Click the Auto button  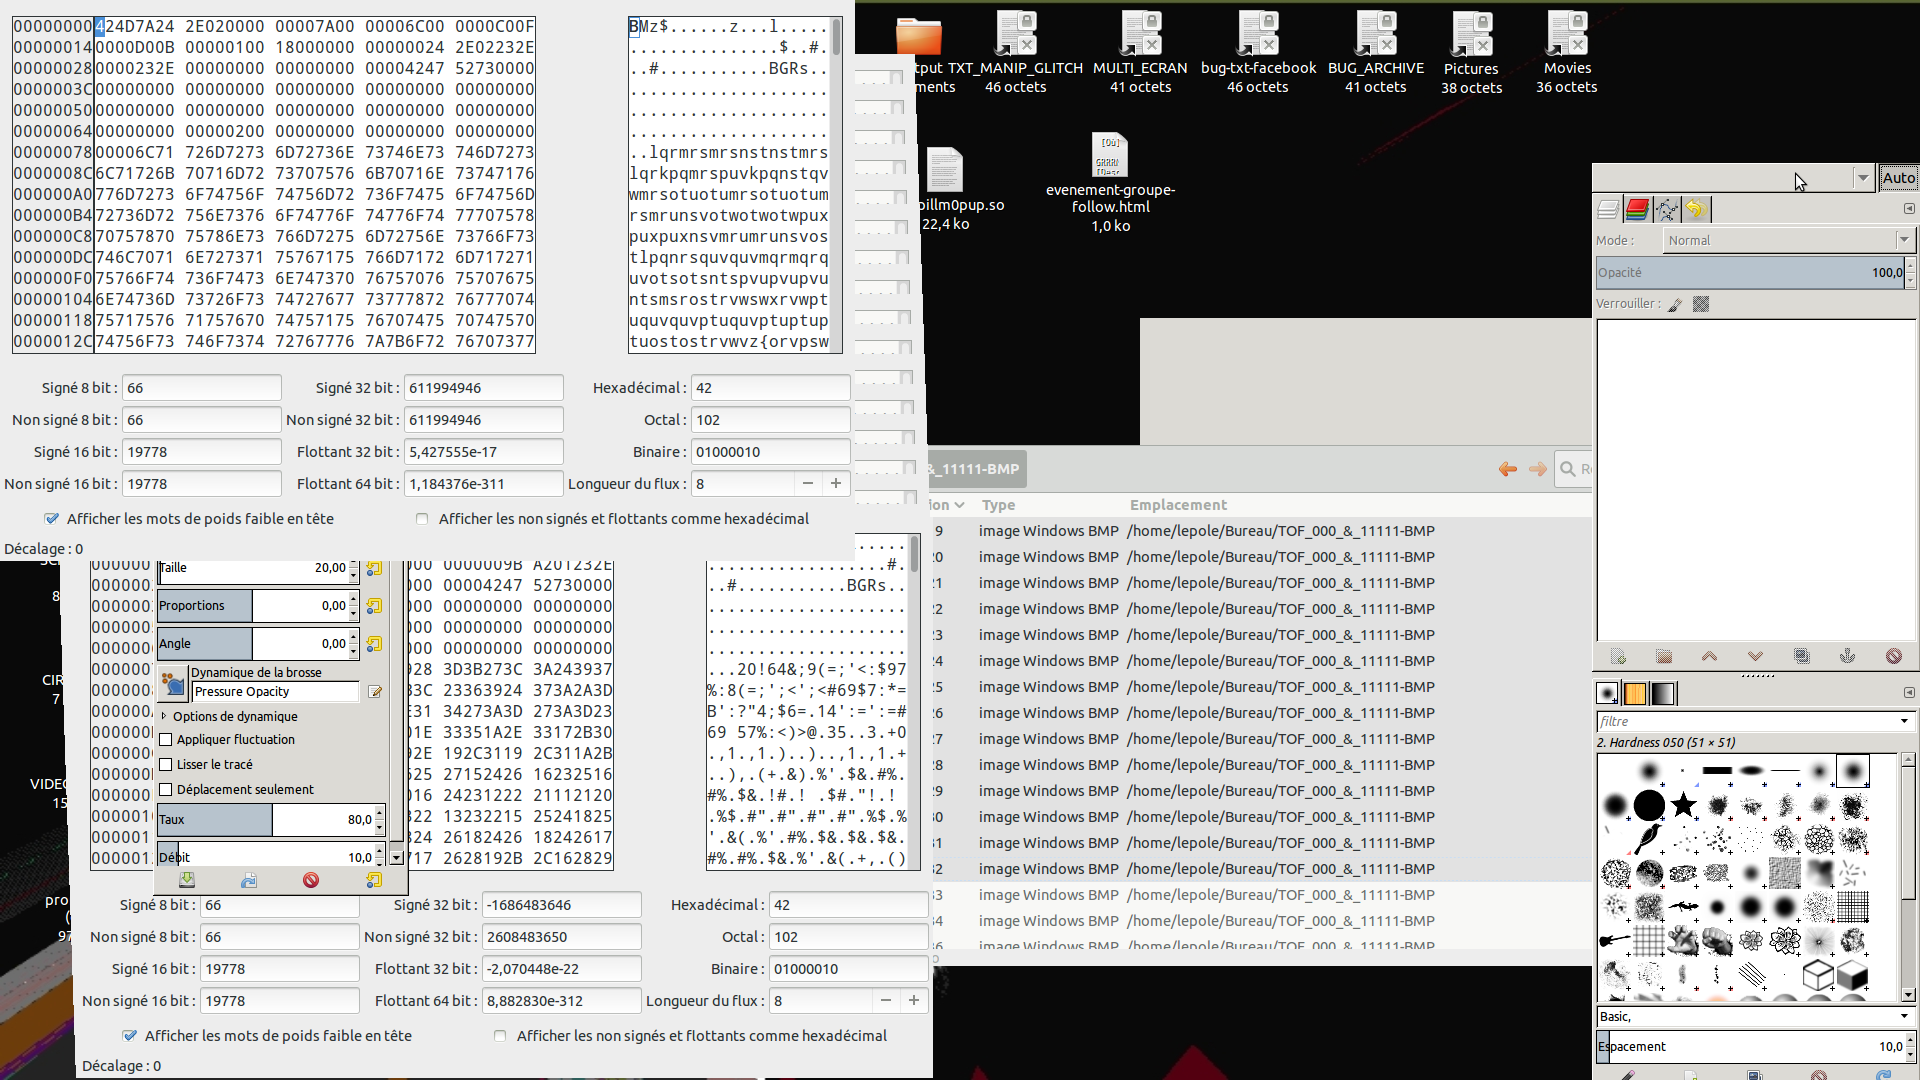click(1898, 178)
